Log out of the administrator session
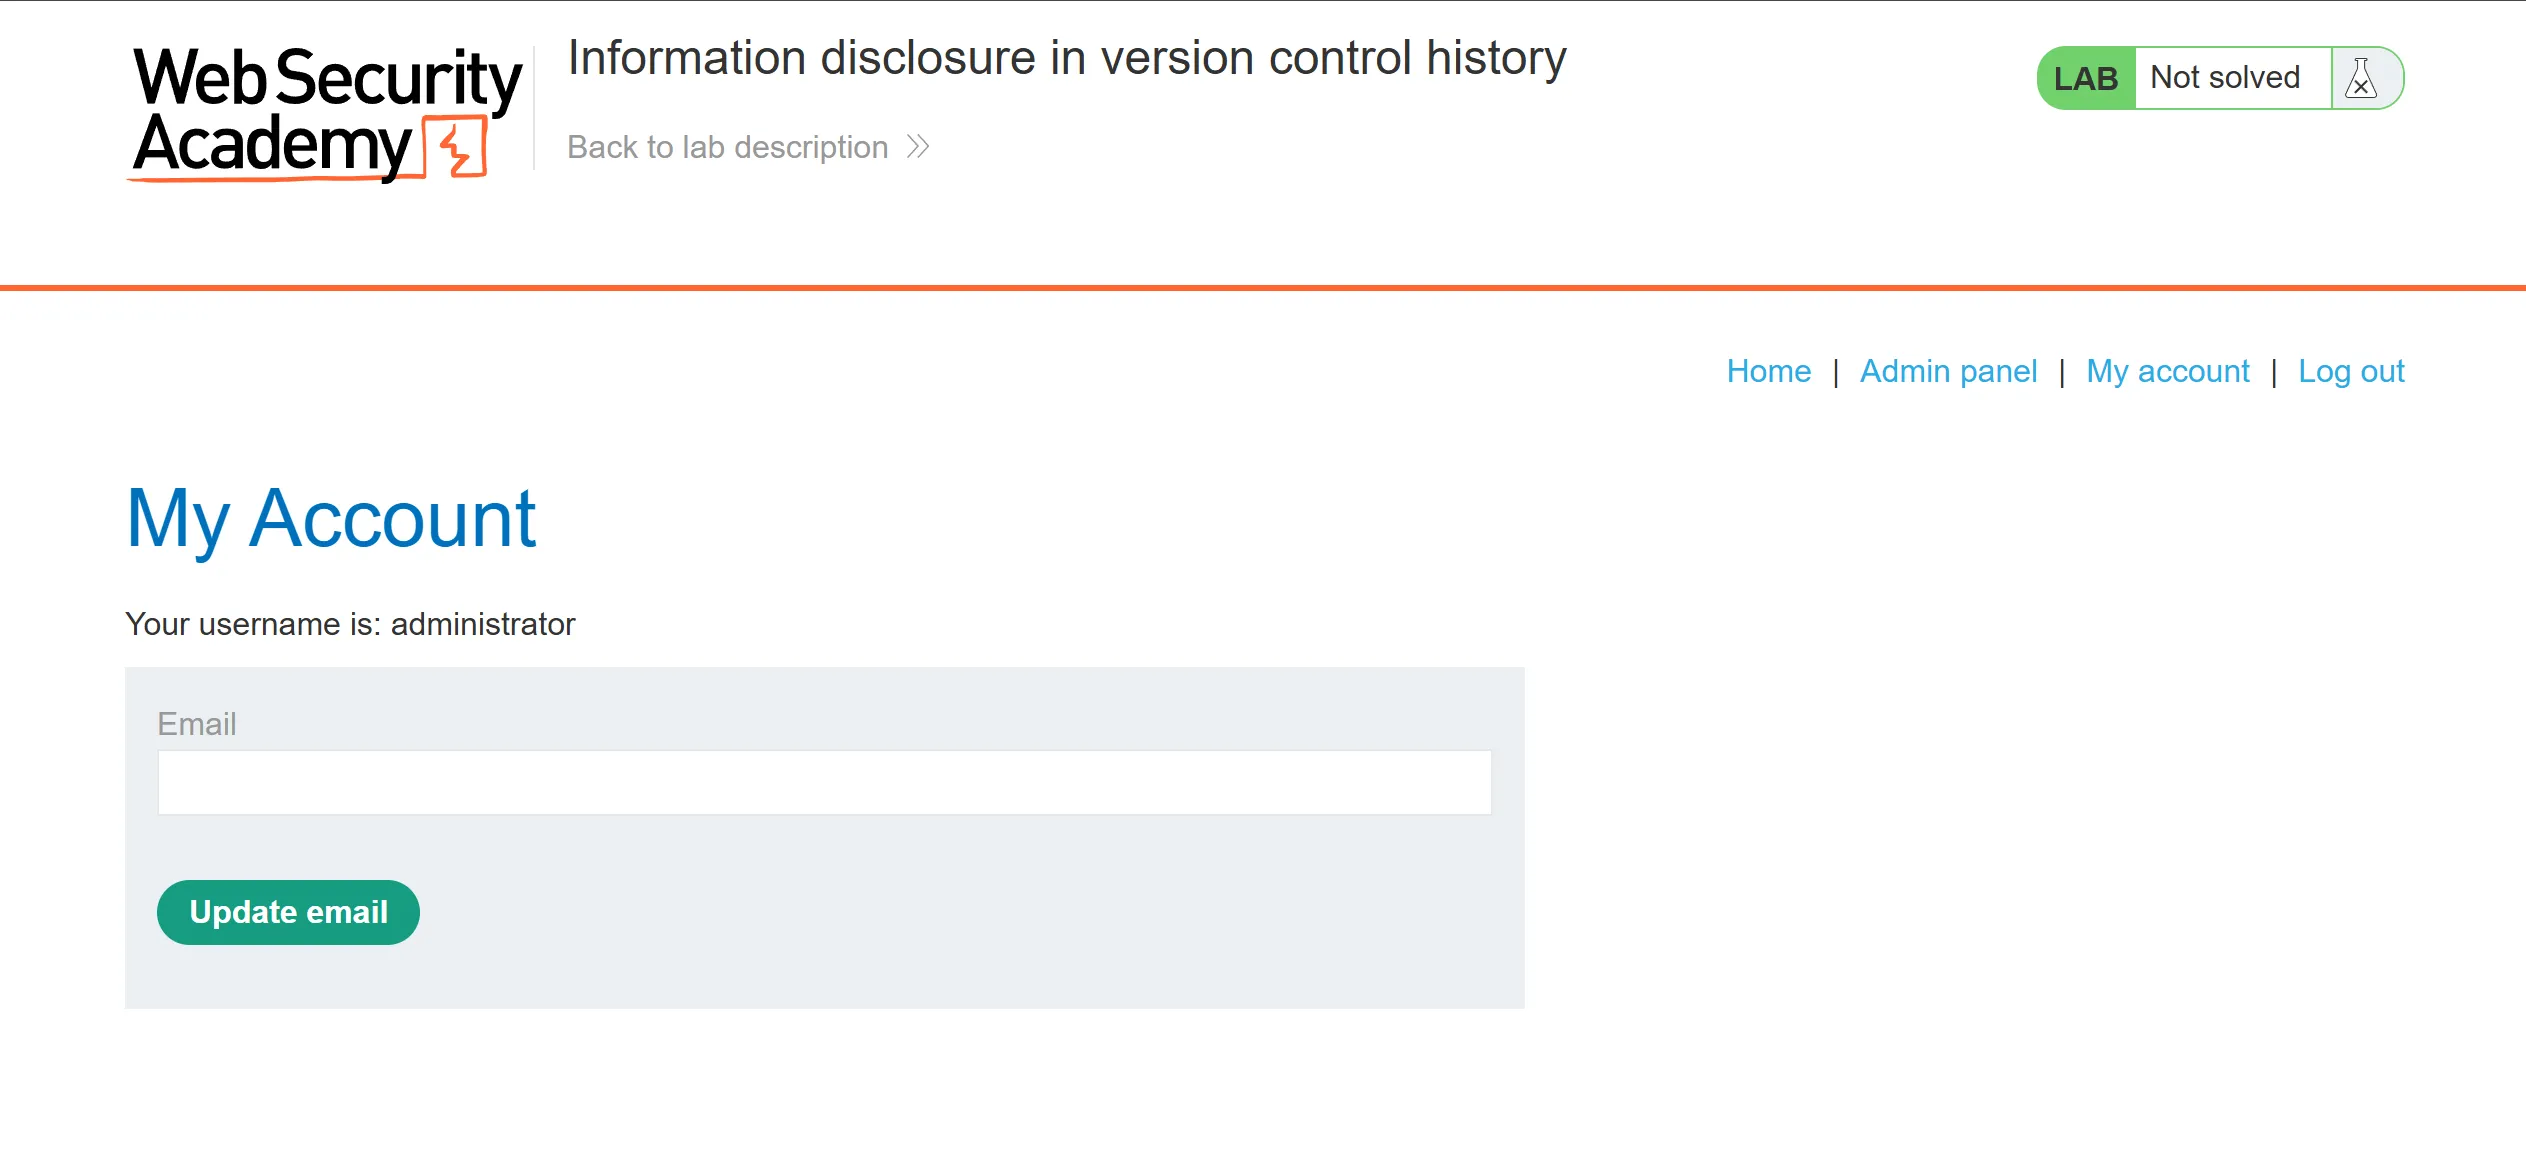Screen dimensions: 2526x1168 pyautogui.click(x=2351, y=371)
